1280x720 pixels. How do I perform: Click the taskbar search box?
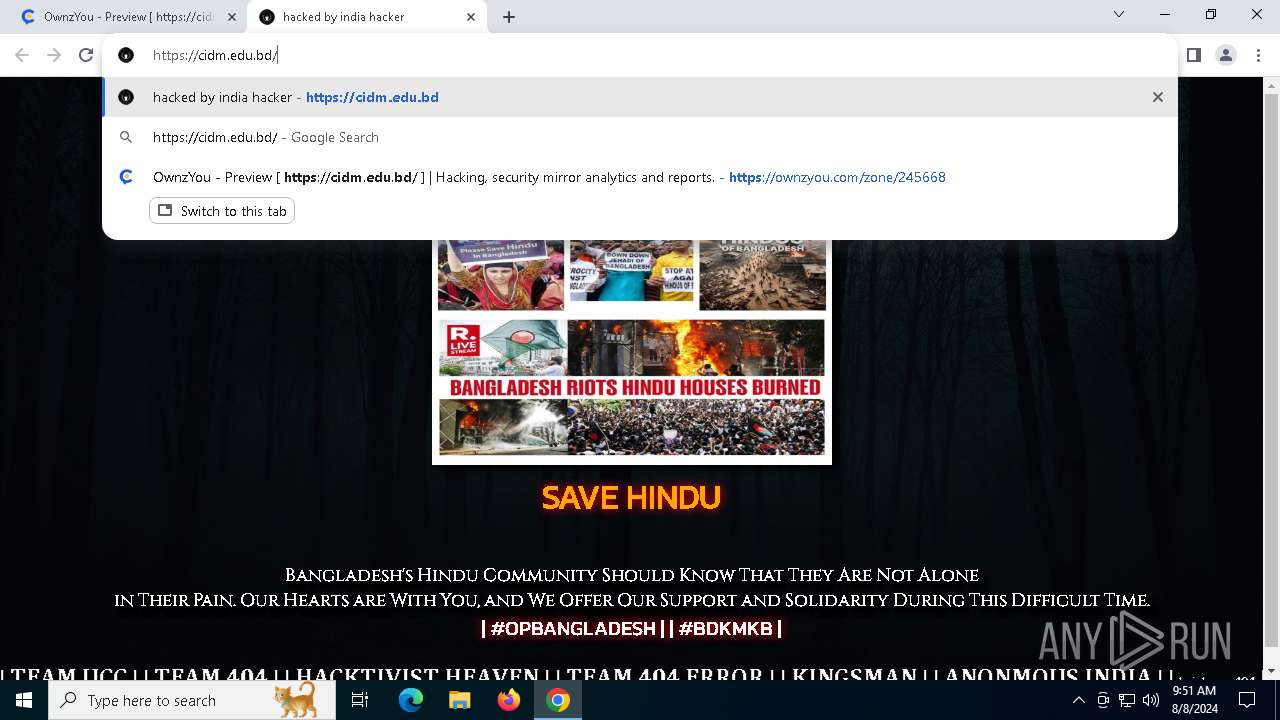[x=193, y=700]
